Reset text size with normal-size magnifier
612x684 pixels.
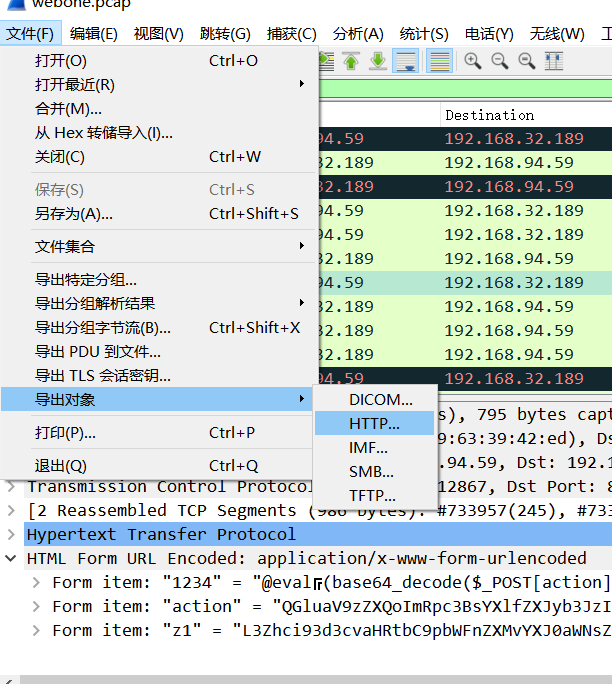click(x=527, y=61)
